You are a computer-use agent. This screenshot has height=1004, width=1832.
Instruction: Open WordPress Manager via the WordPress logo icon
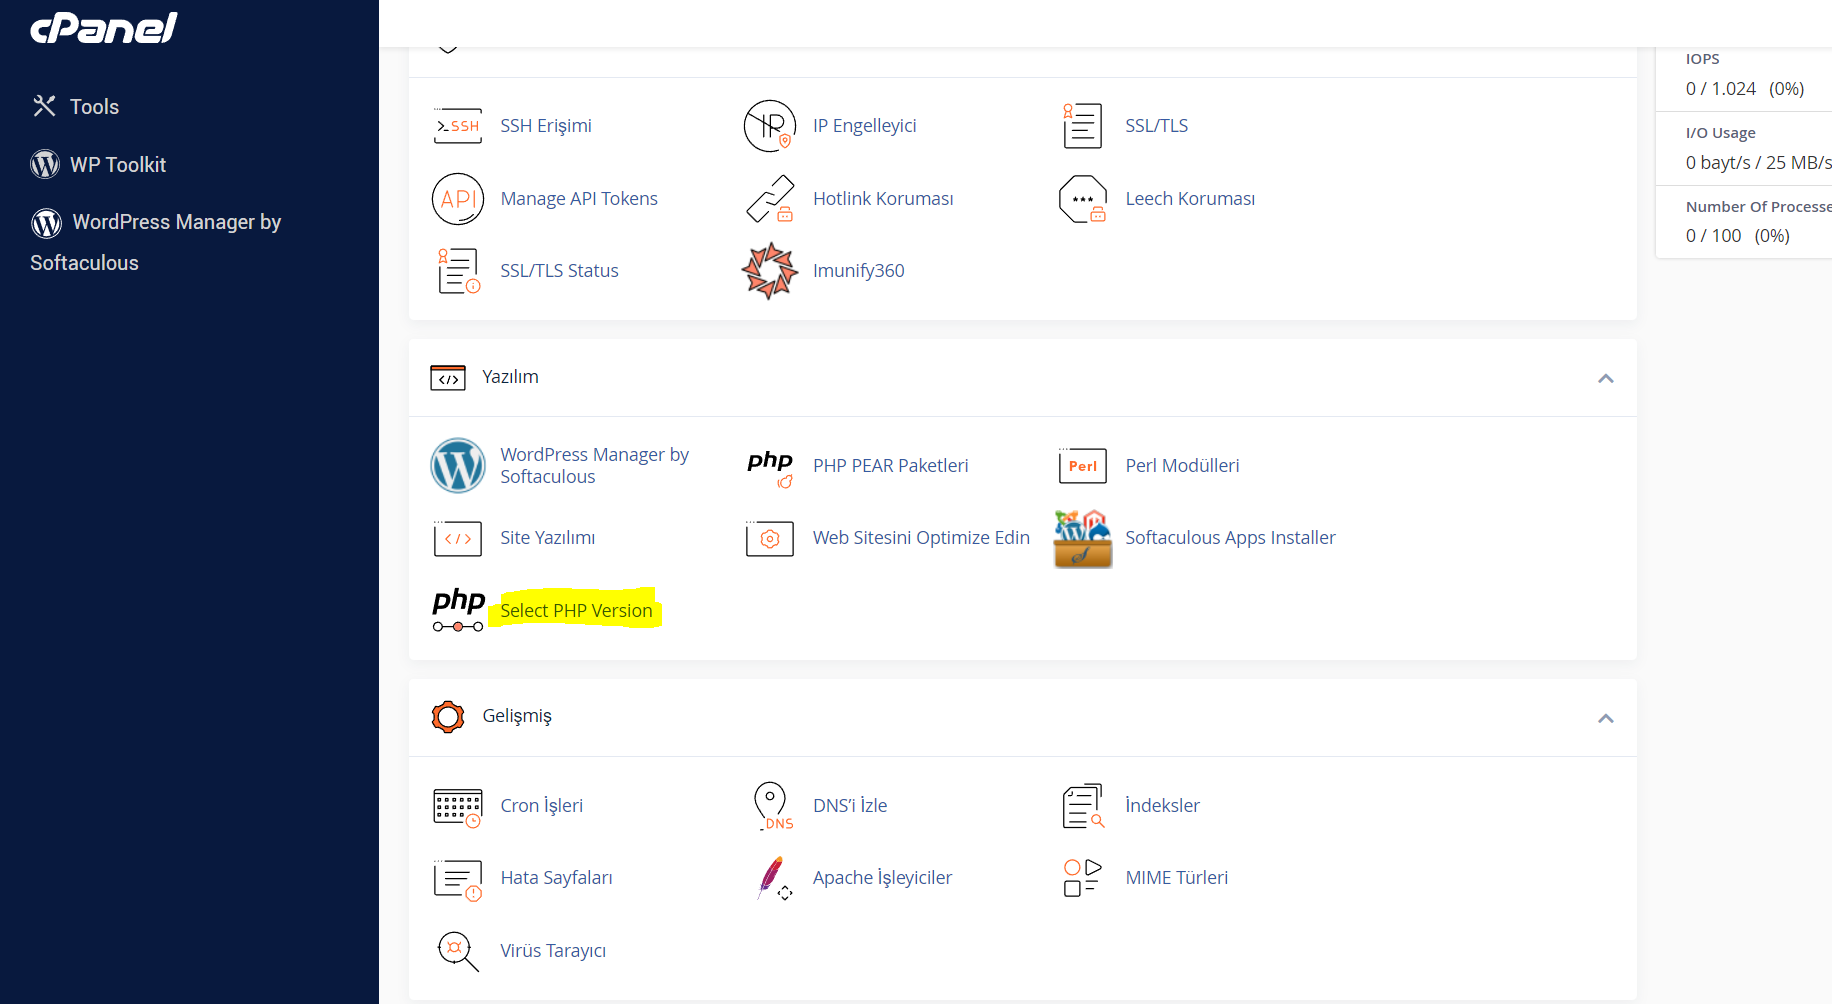click(457, 465)
